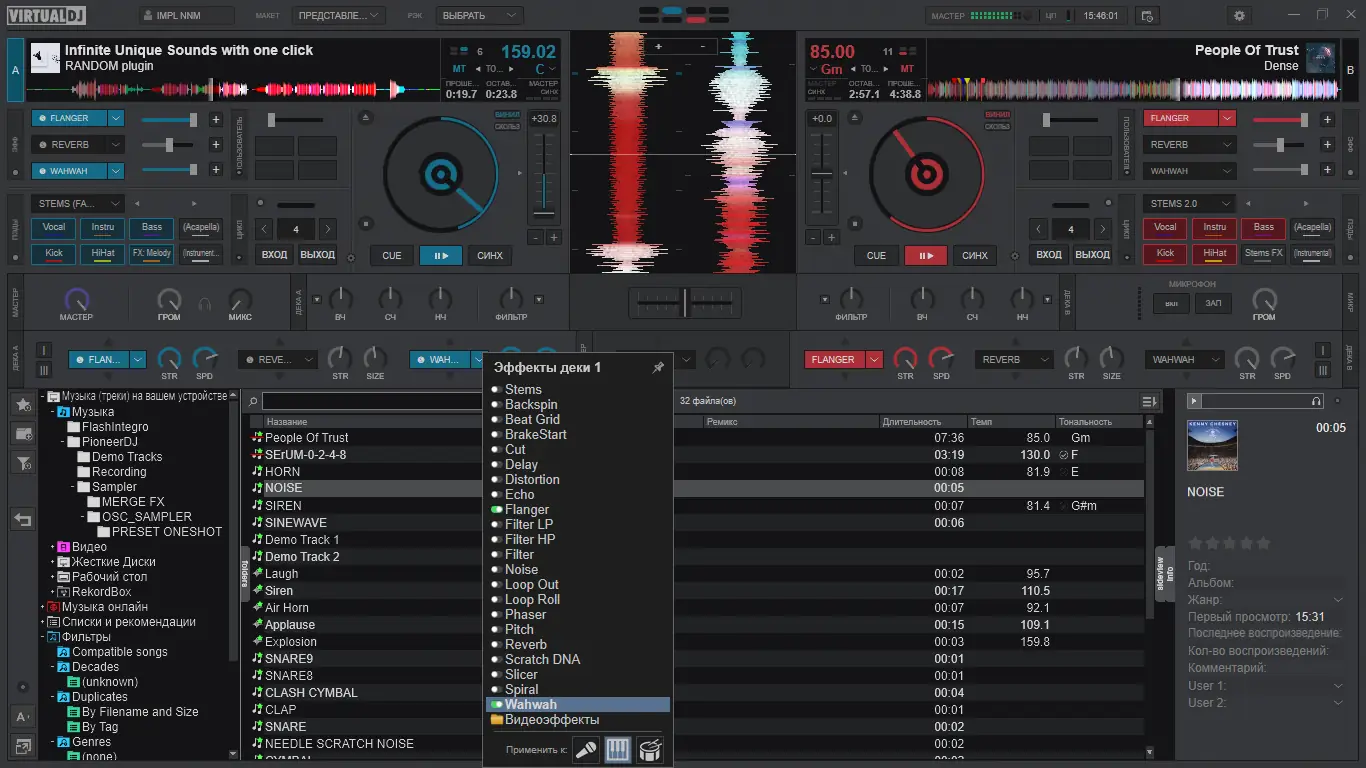Enable the Echo effect toggle
Screen dimensions: 1366x768
tap(496, 495)
